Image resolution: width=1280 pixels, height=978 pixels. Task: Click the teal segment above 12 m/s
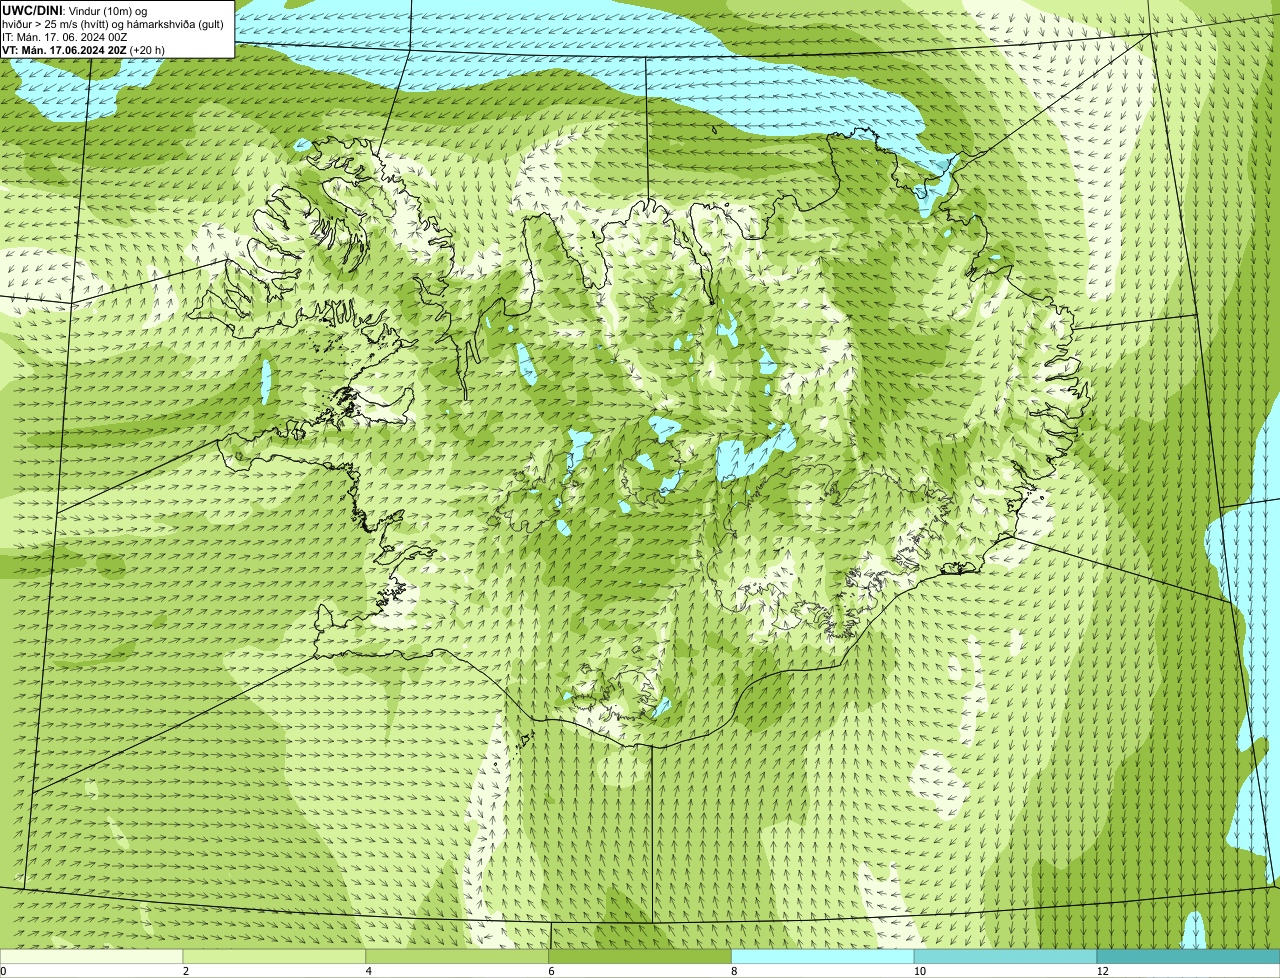point(1188,956)
